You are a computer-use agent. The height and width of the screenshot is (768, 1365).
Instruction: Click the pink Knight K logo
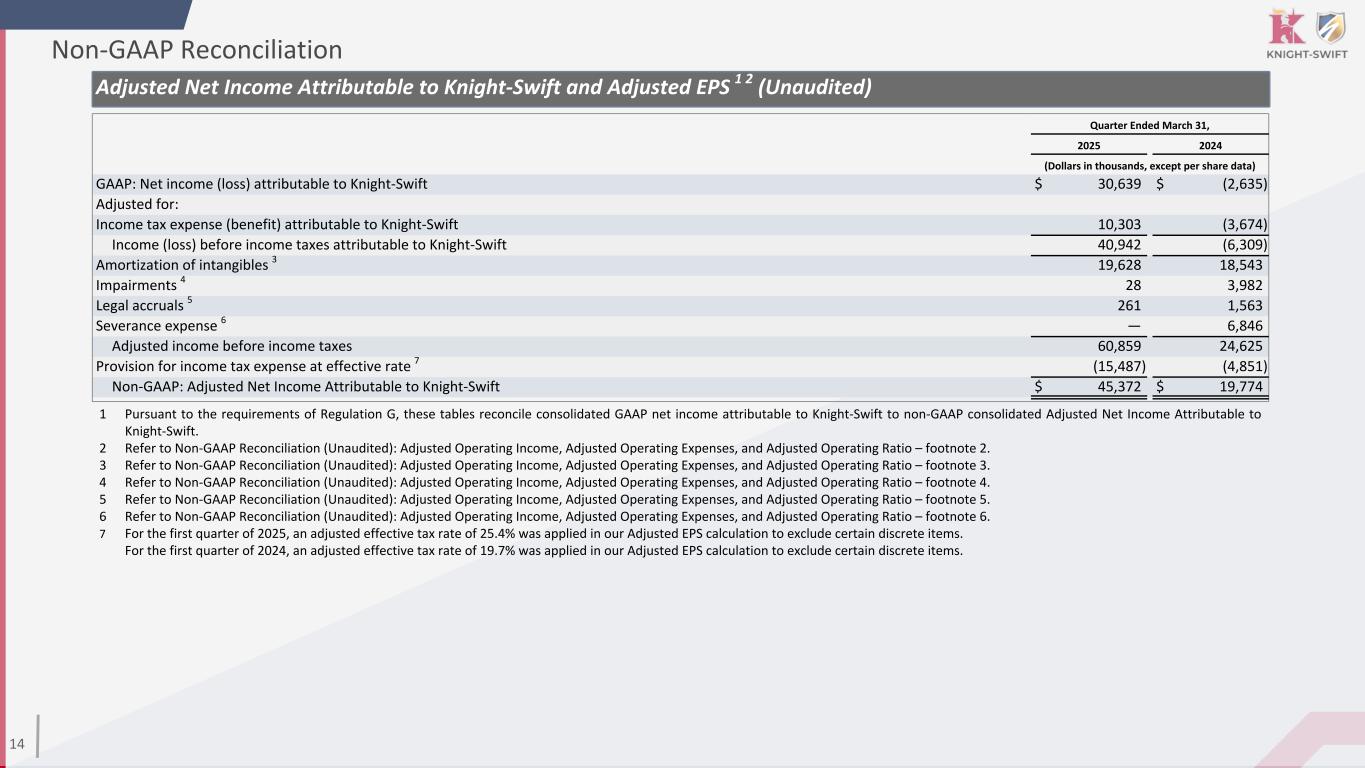1283,27
